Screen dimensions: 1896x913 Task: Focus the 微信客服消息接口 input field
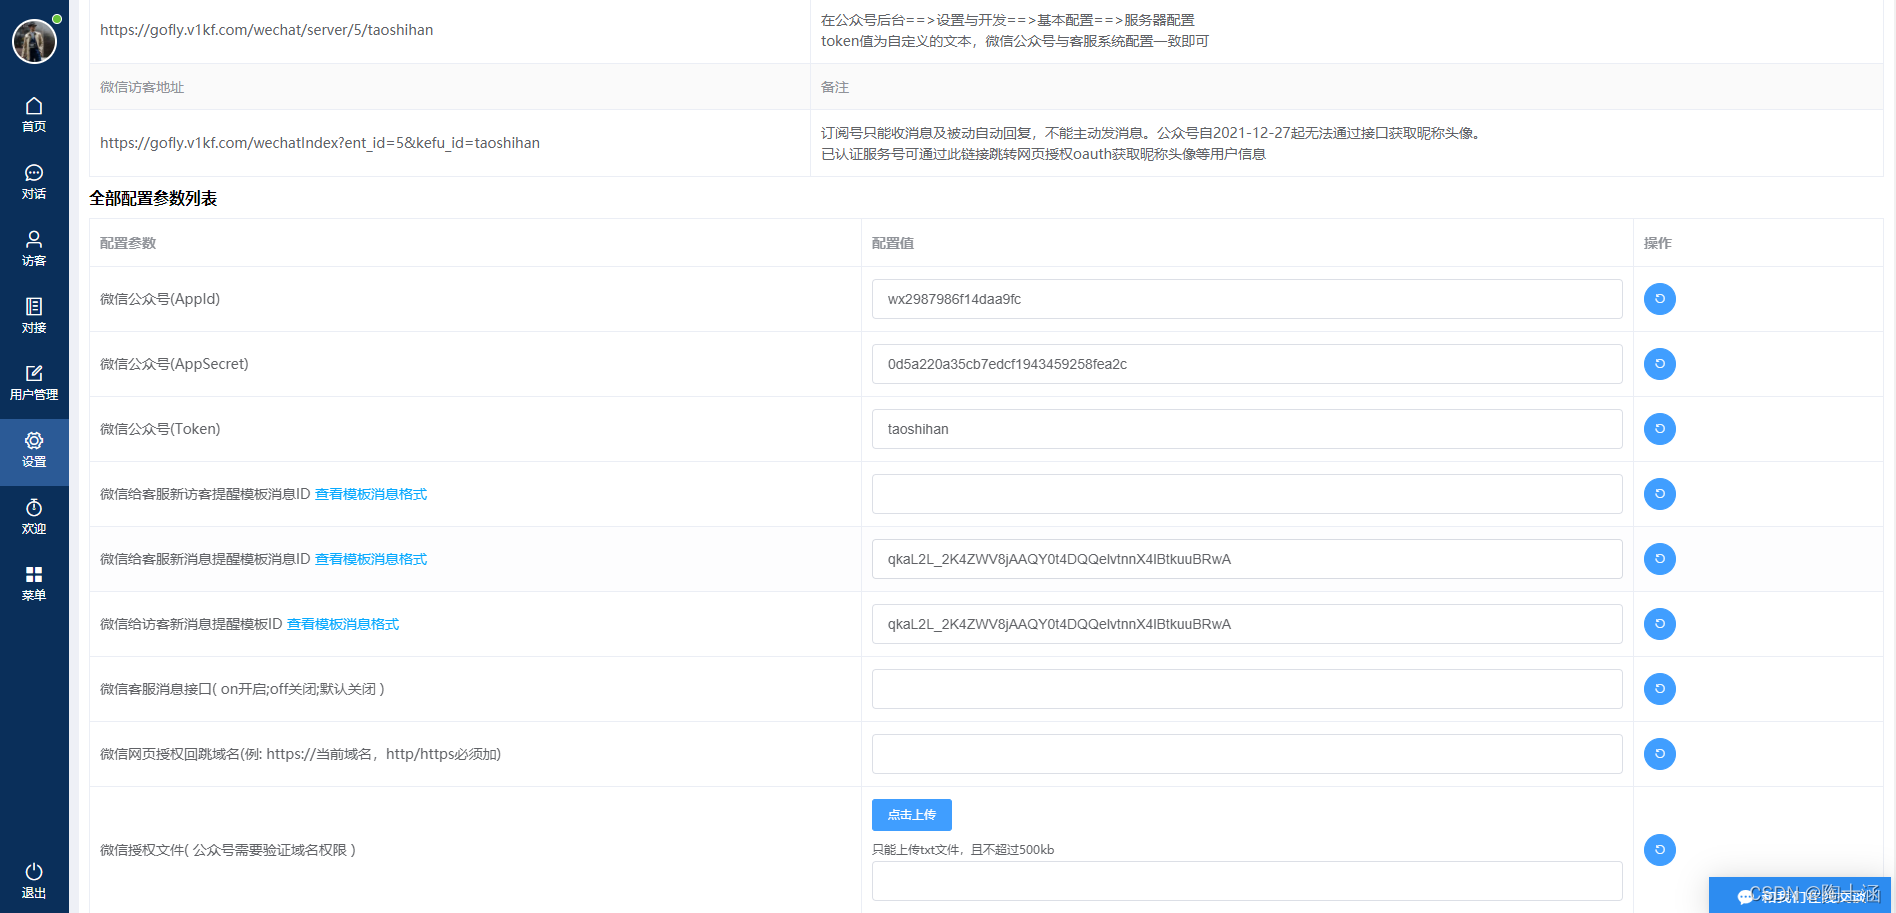[x=1247, y=689]
